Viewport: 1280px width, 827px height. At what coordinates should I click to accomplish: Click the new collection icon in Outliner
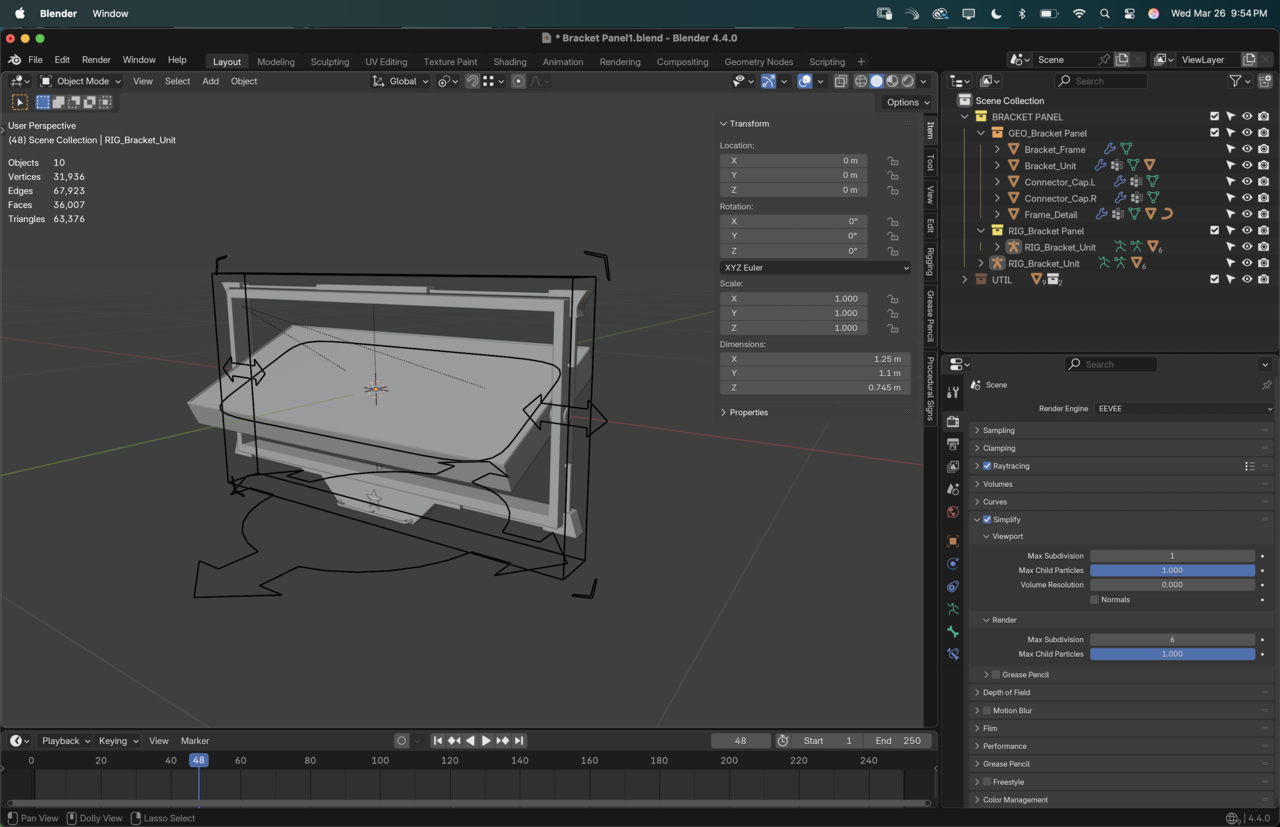(1265, 81)
